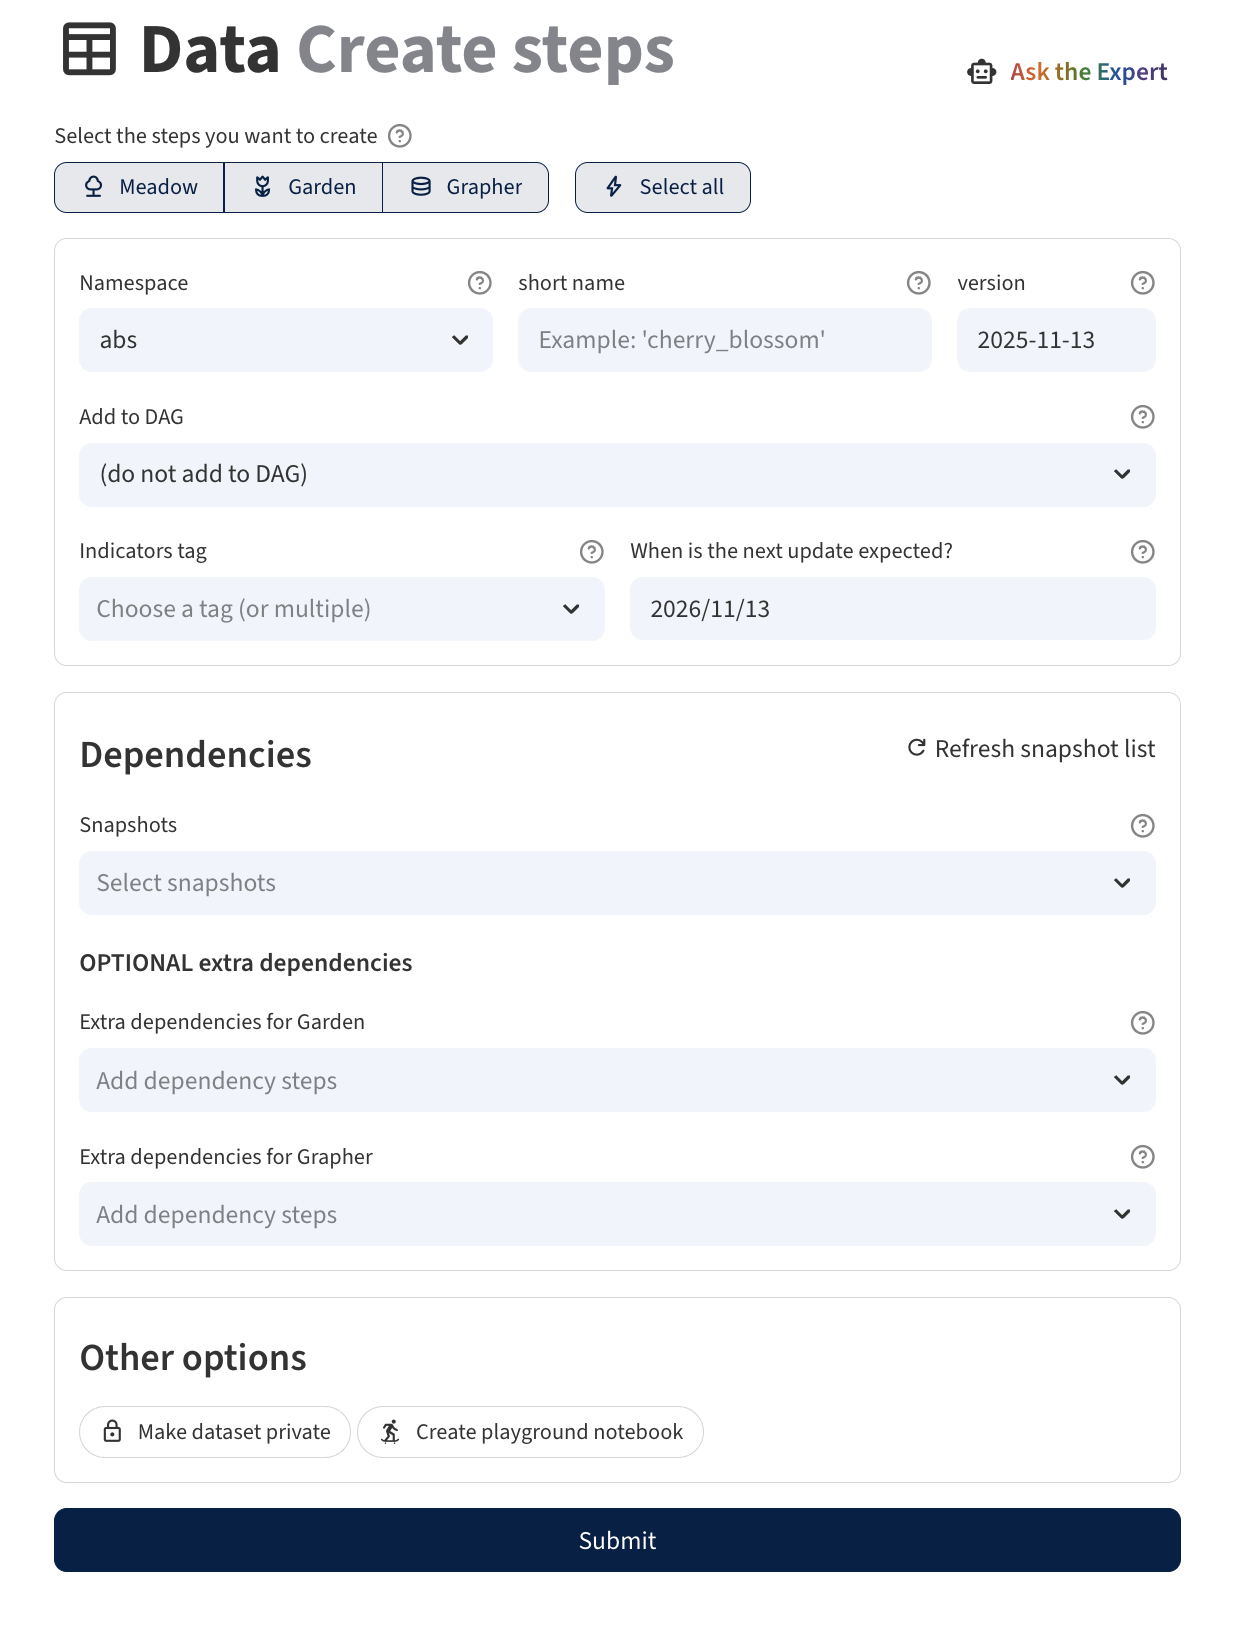
Task: Click help icon for Extra dependencies for Garden
Action: [1143, 1023]
